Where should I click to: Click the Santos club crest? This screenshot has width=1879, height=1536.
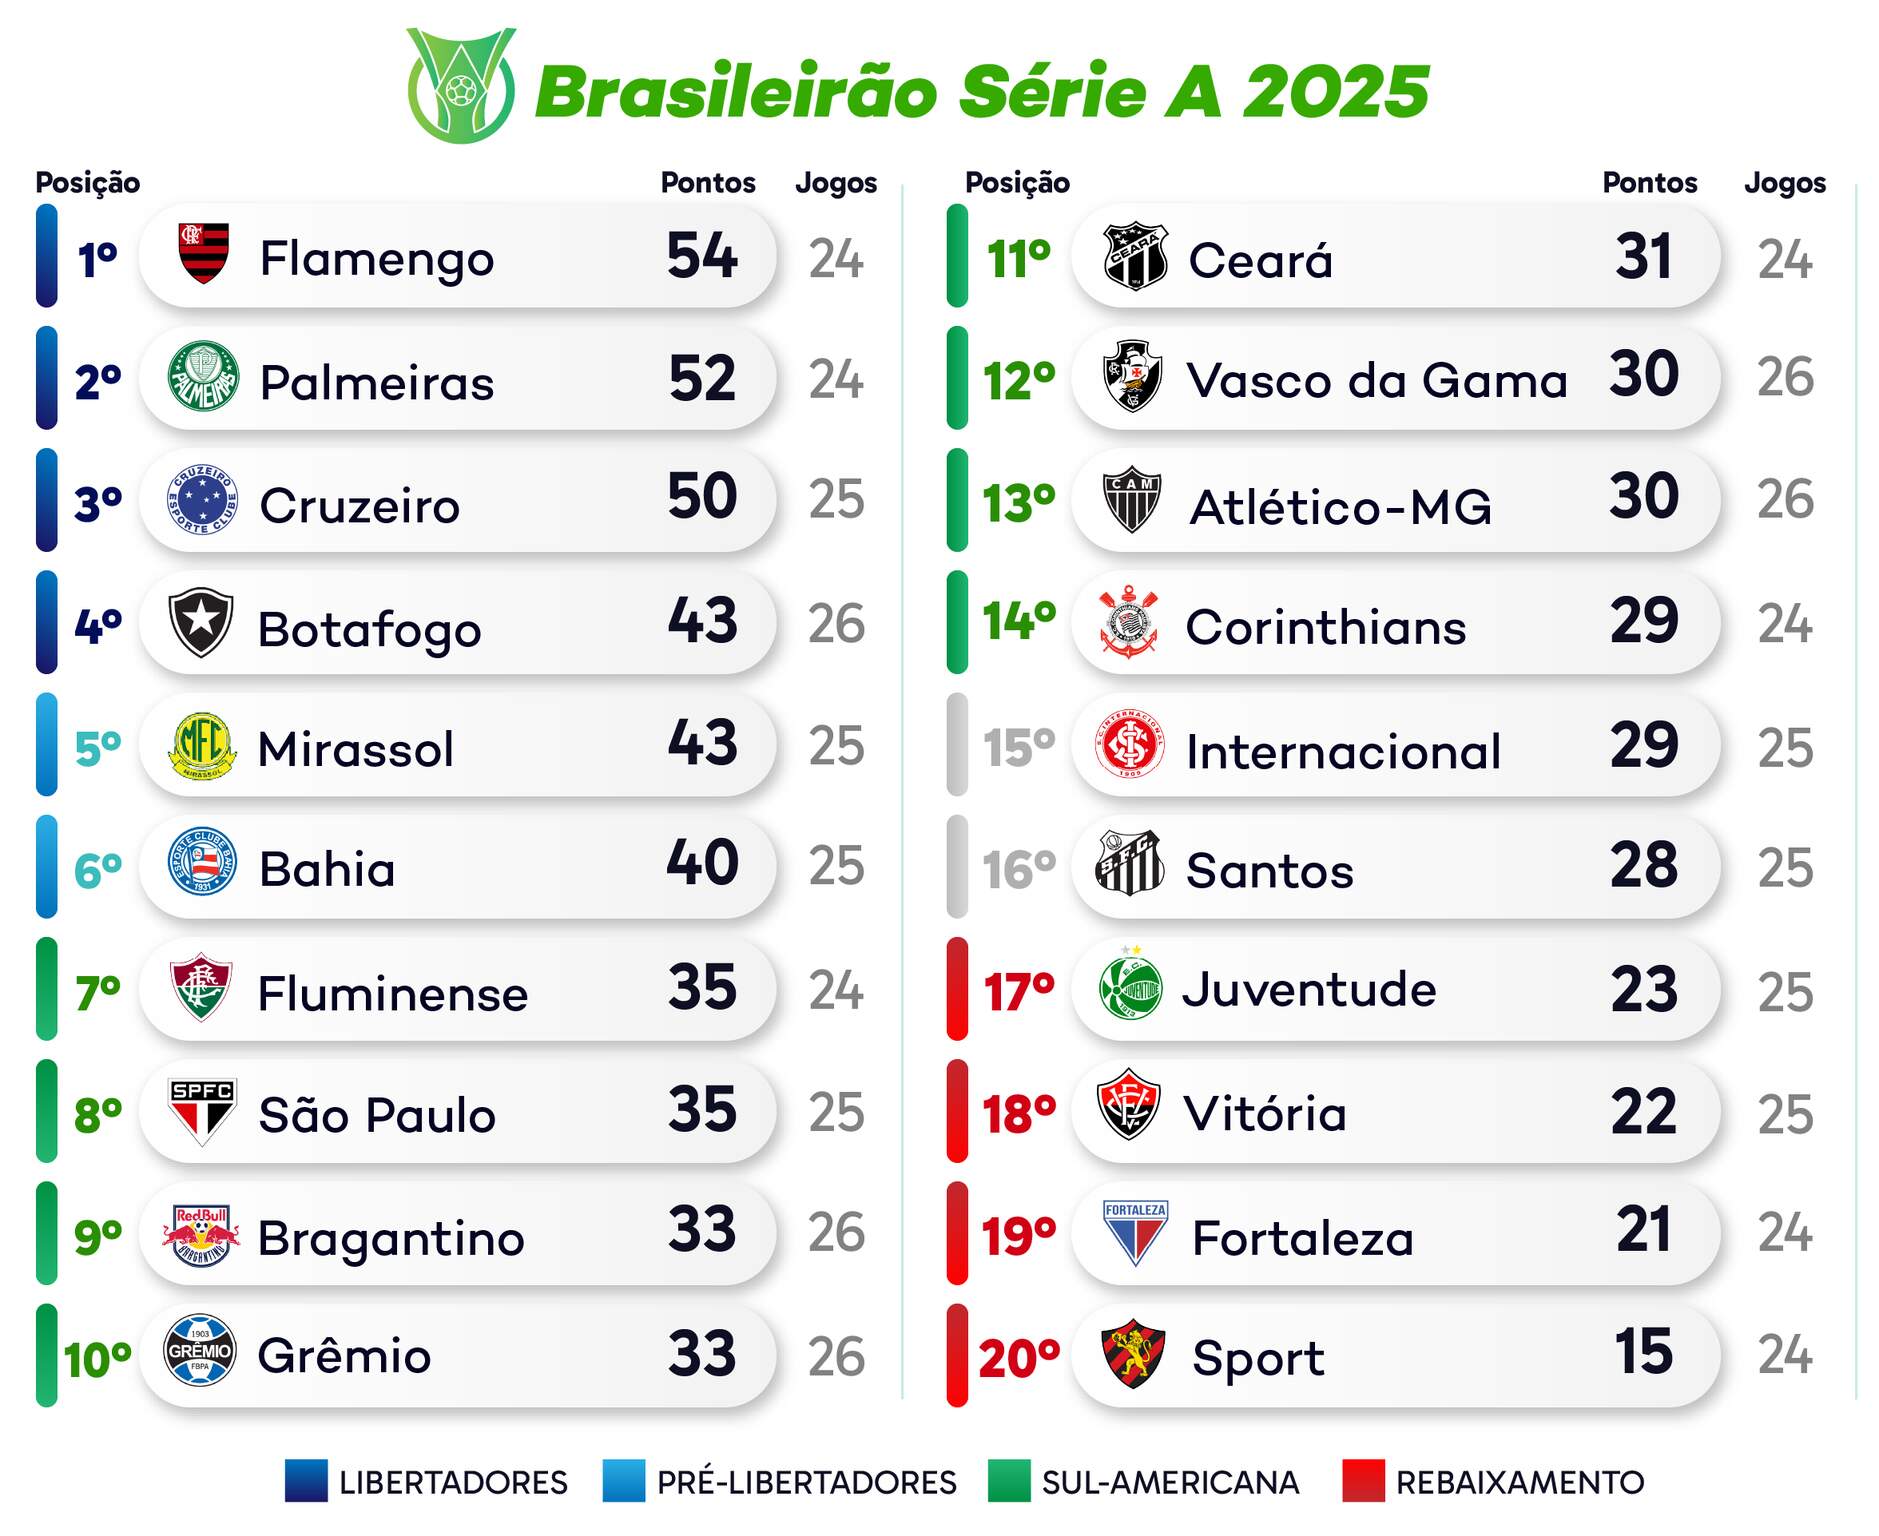[x=1131, y=865]
